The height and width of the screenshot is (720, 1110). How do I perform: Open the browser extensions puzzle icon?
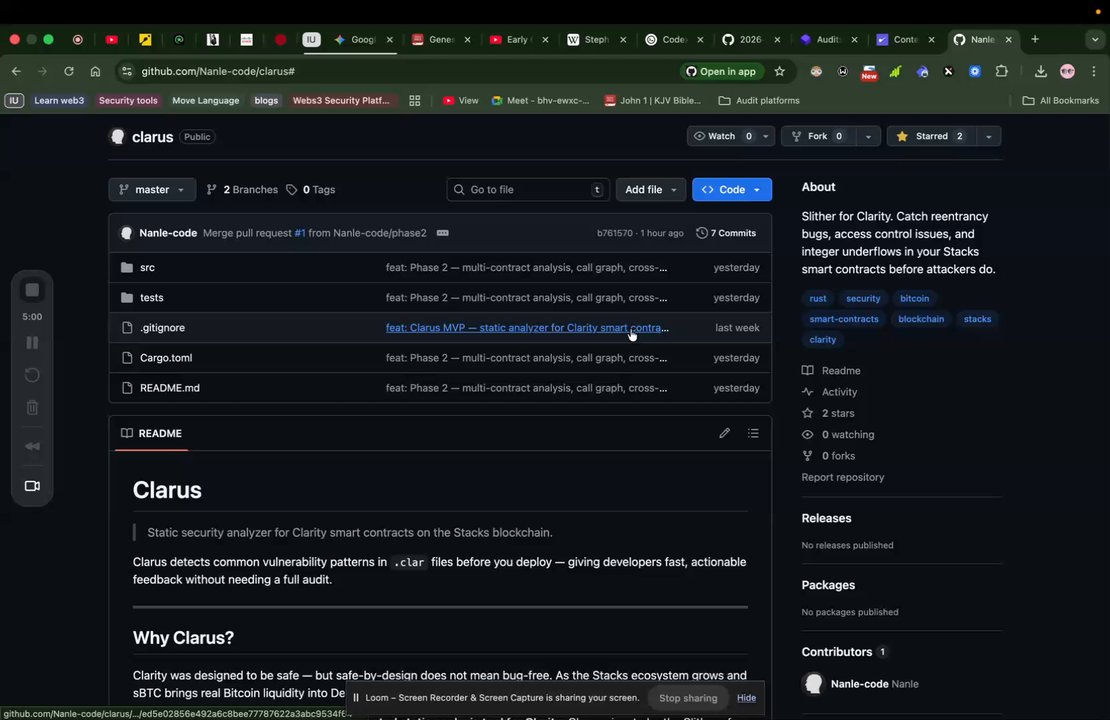point(1001,72)
